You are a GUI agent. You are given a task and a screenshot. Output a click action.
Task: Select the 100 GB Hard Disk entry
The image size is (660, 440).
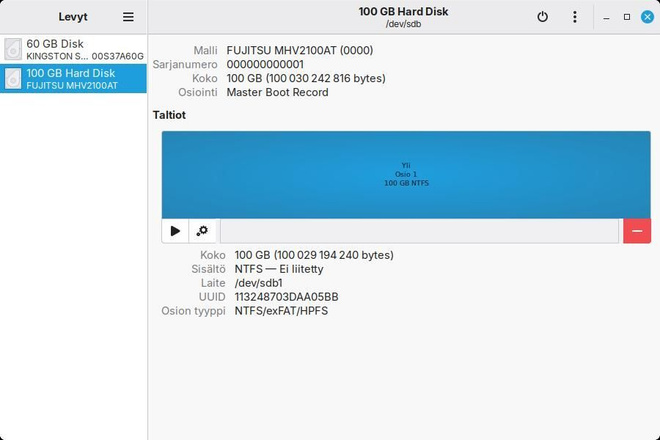pyautogui.click(x=73, y=78)
